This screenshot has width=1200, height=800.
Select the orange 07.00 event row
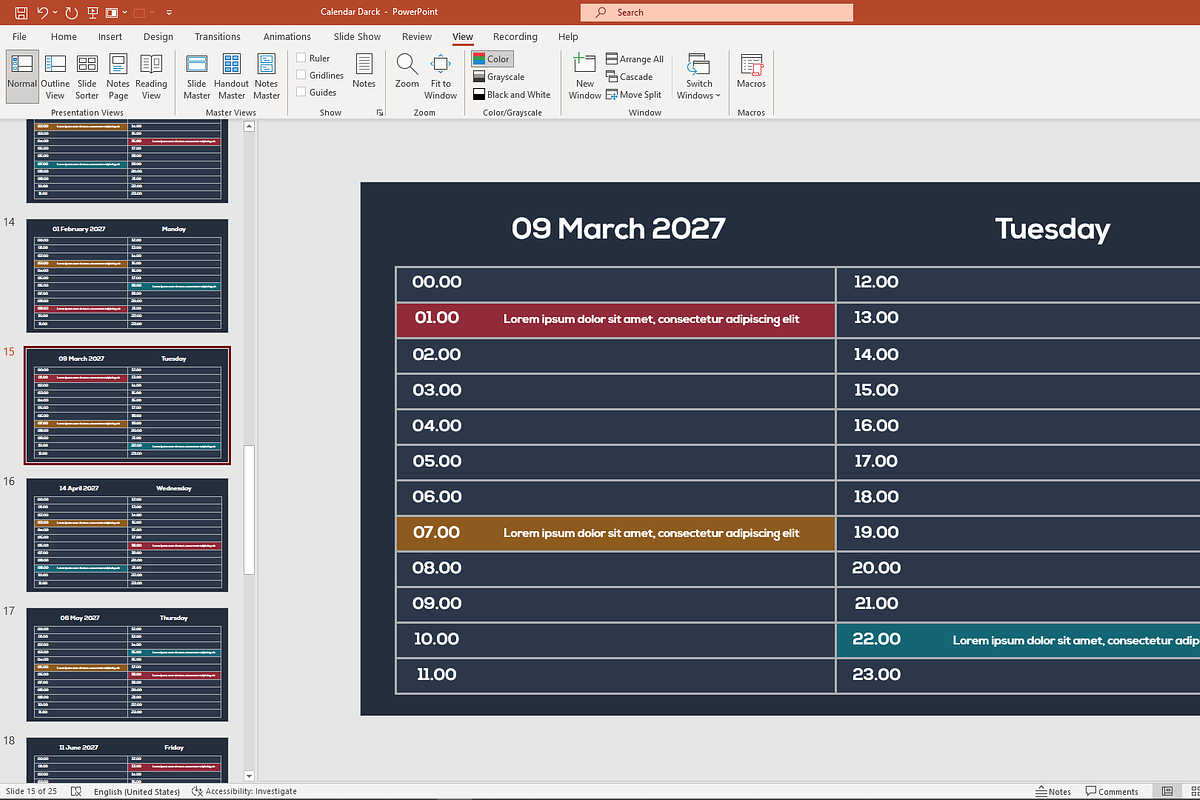click(616, 533)
